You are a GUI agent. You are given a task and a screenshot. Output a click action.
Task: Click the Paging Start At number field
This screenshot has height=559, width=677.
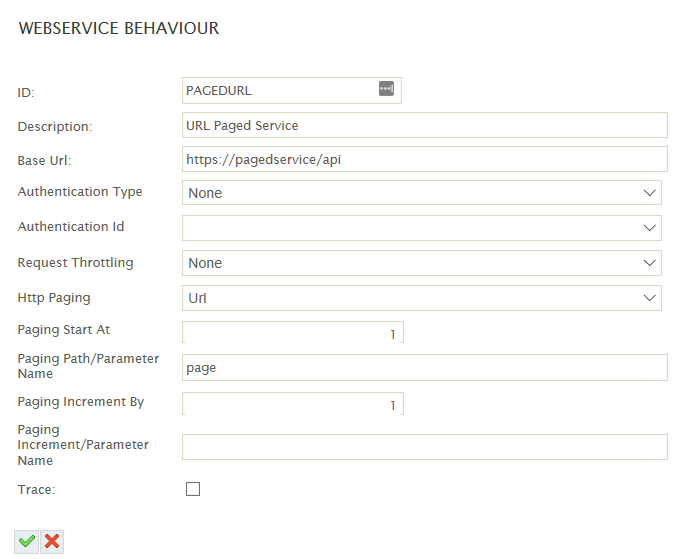click(x=293, y=332)
